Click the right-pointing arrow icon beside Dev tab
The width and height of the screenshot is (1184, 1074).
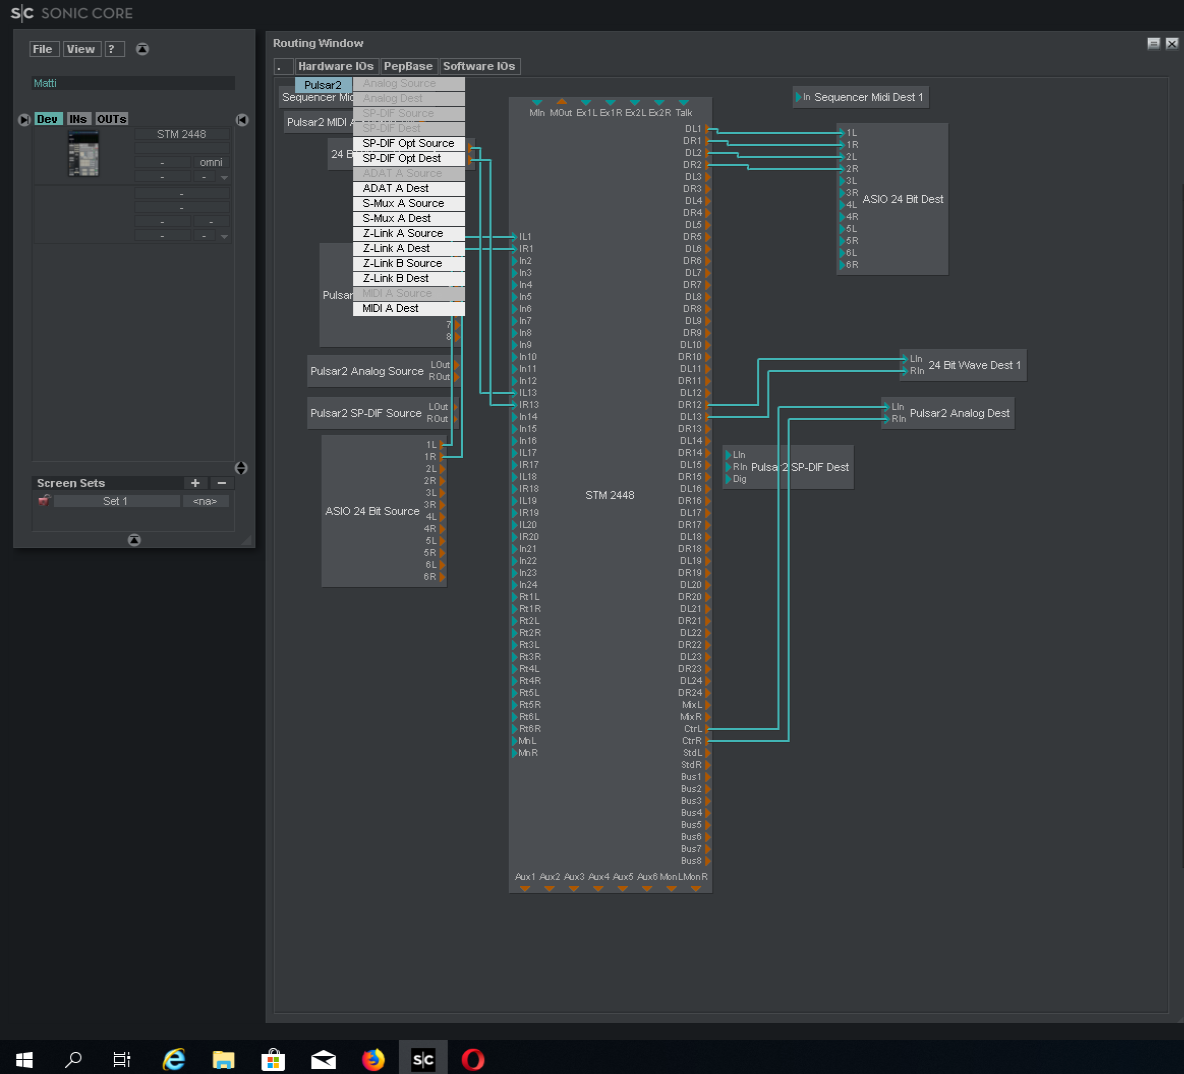tap(24, 119)
